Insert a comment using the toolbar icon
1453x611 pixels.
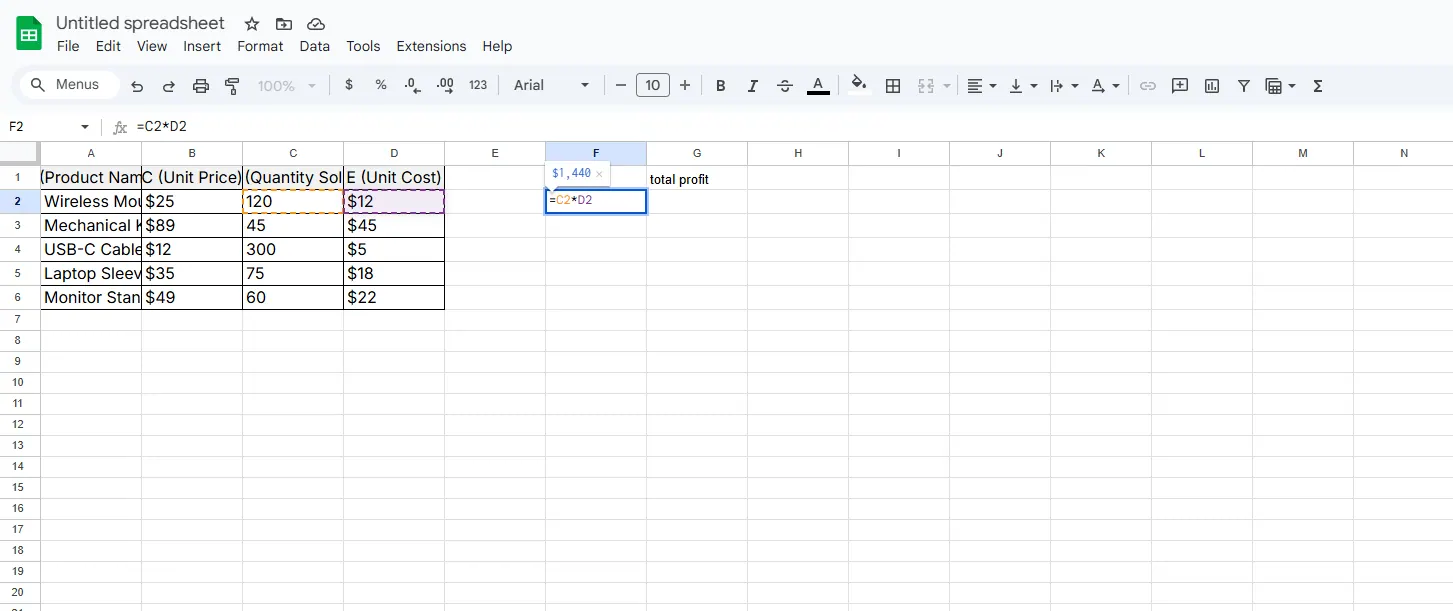[1180, 86]
